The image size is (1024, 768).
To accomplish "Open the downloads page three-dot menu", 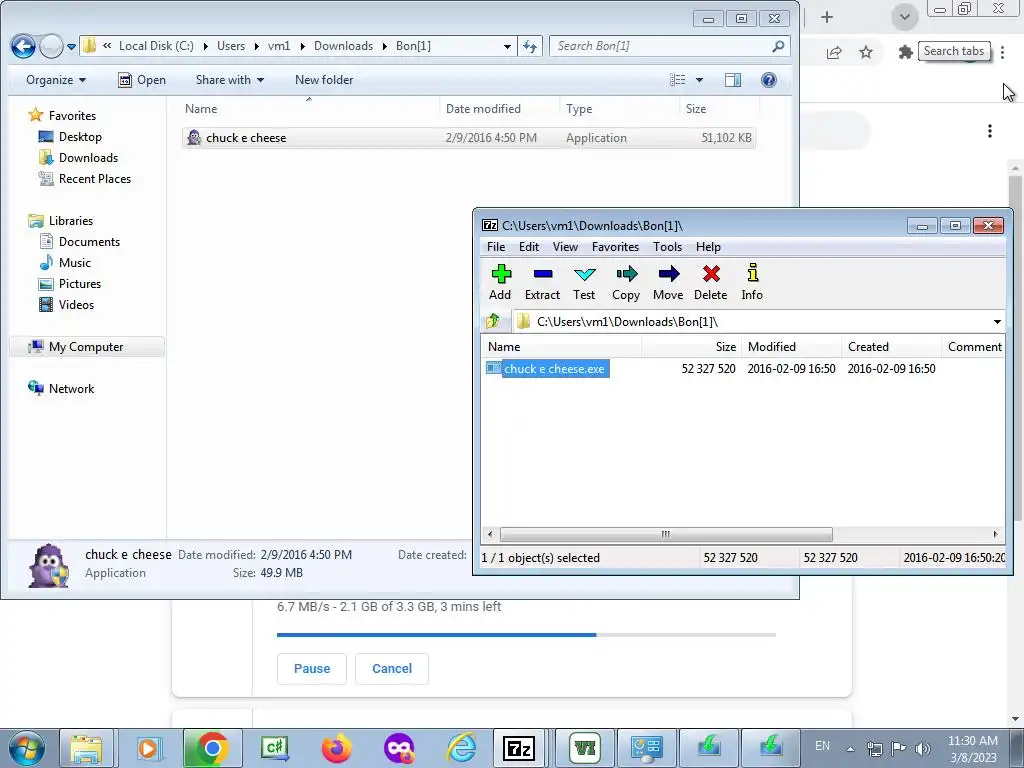I will [x=990, y=131].
